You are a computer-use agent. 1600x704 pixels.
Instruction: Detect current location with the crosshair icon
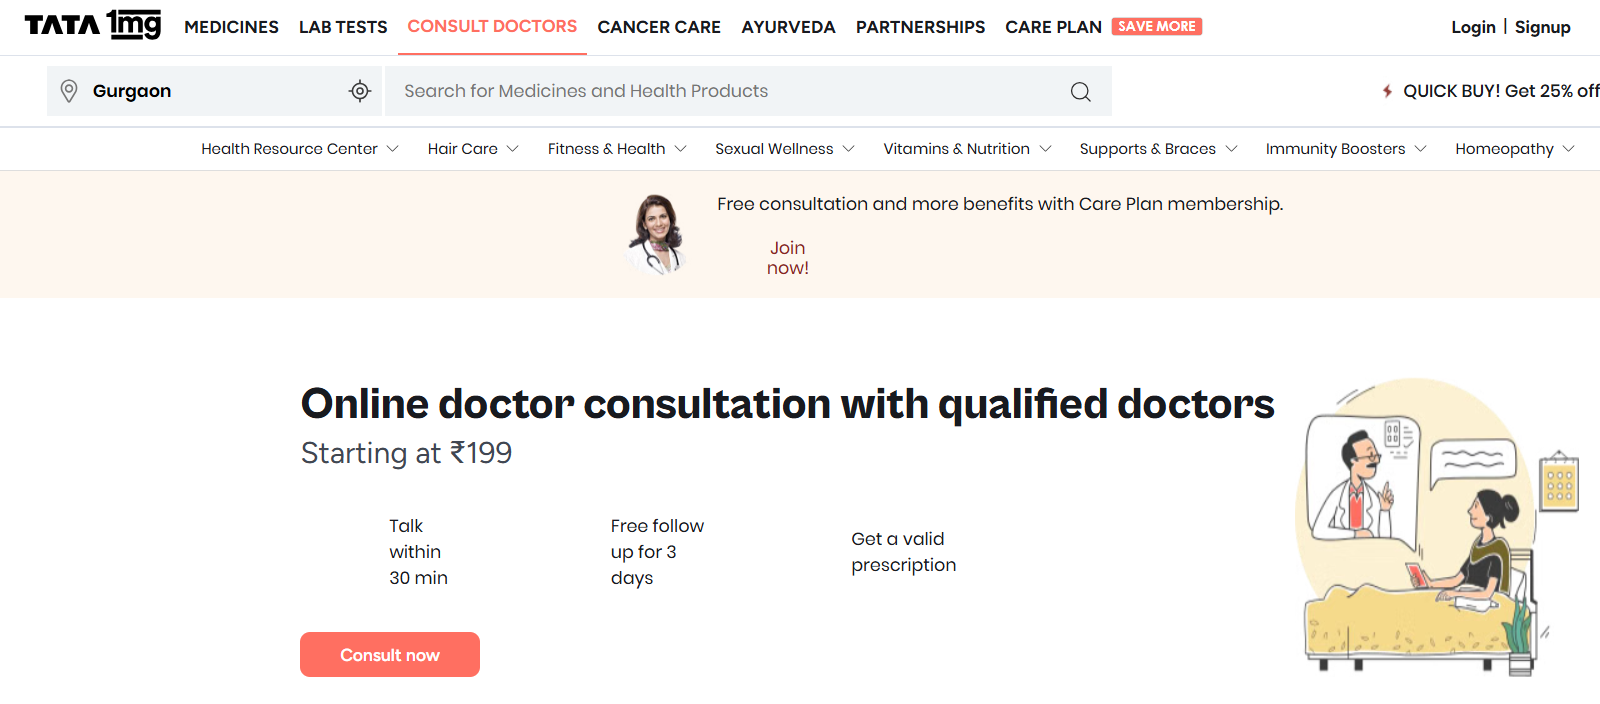(x=360, y=91)
